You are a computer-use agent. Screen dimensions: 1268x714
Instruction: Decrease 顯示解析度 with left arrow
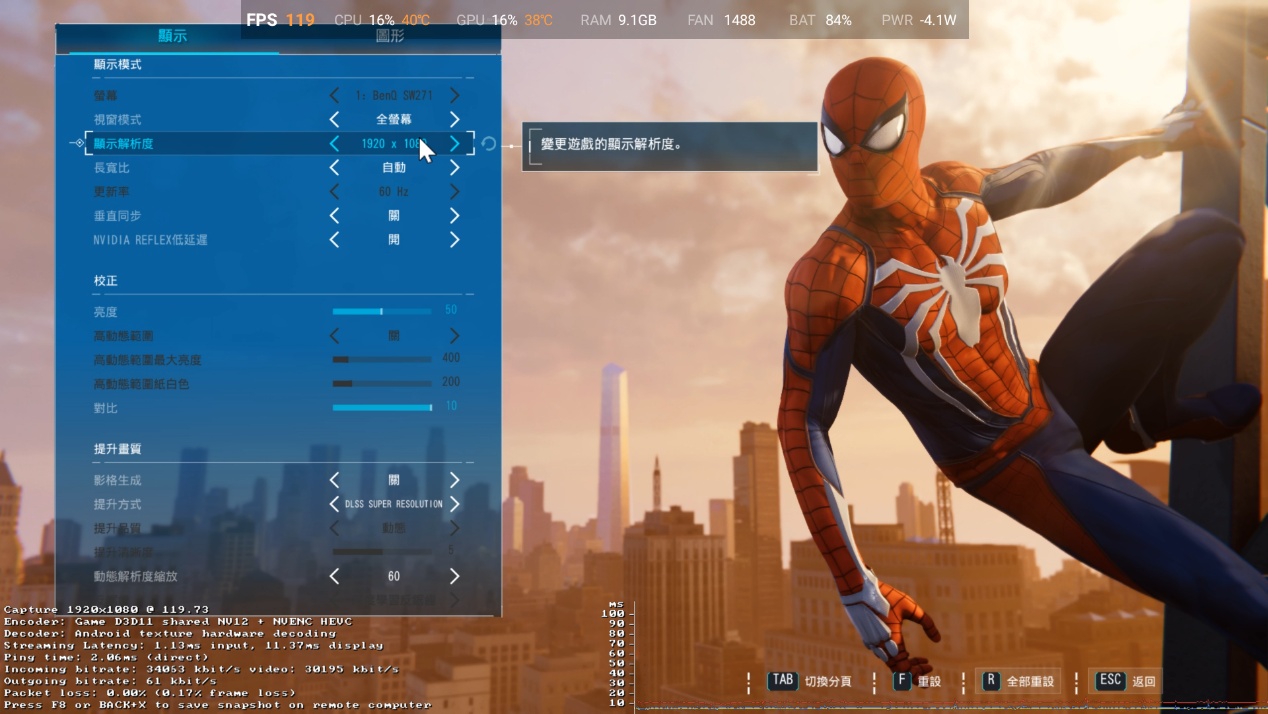334,144
